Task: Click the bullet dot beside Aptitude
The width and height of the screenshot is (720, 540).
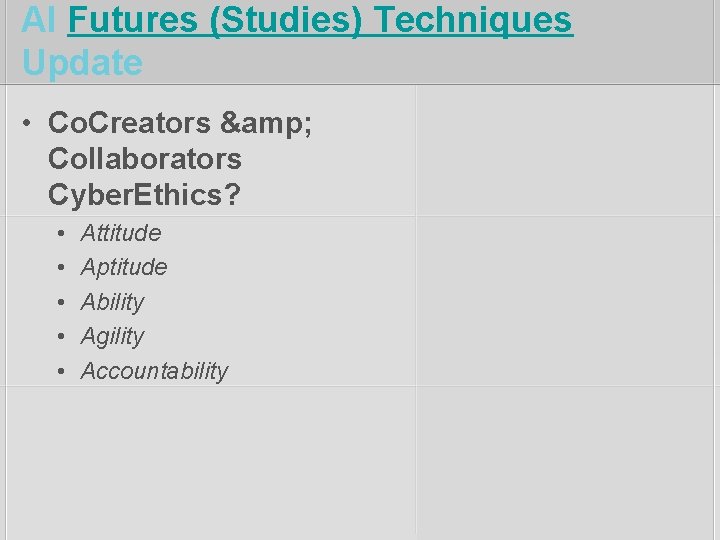Action: tap(62, 267)
